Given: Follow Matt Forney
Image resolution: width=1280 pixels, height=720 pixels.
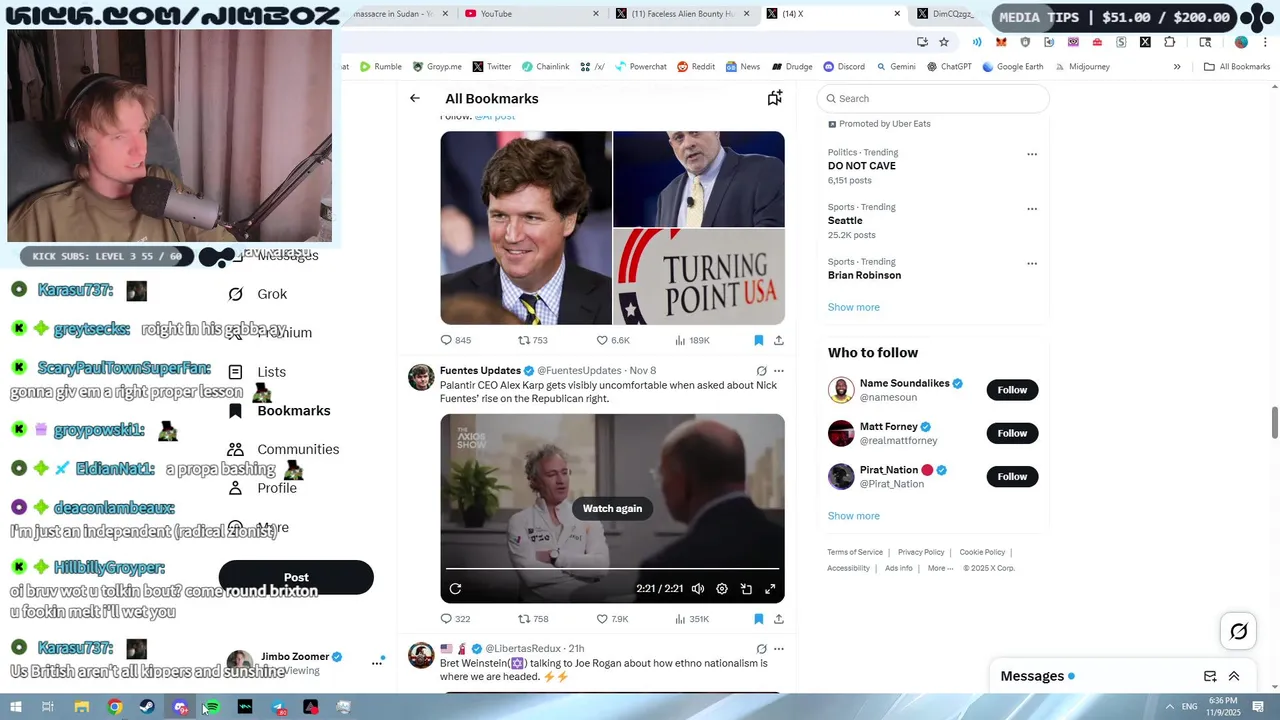Looking at the screenshot, I should [1012, 433].
